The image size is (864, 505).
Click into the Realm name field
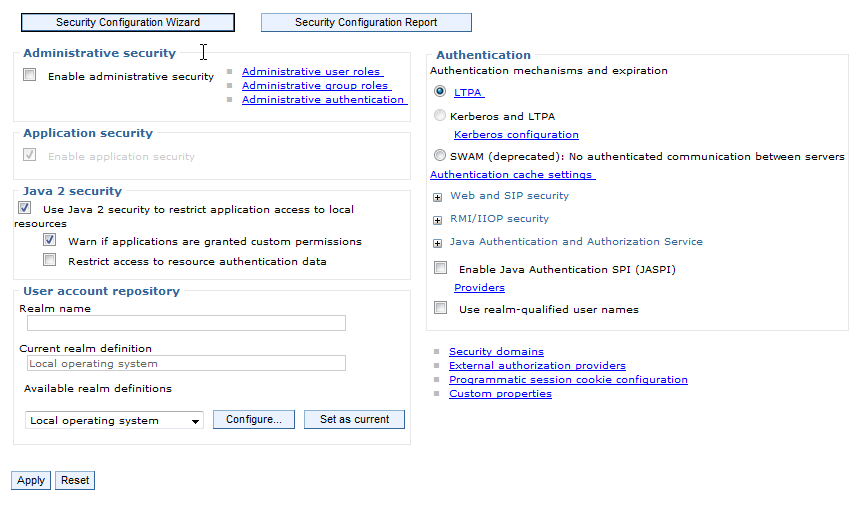[x=186, y=323]
